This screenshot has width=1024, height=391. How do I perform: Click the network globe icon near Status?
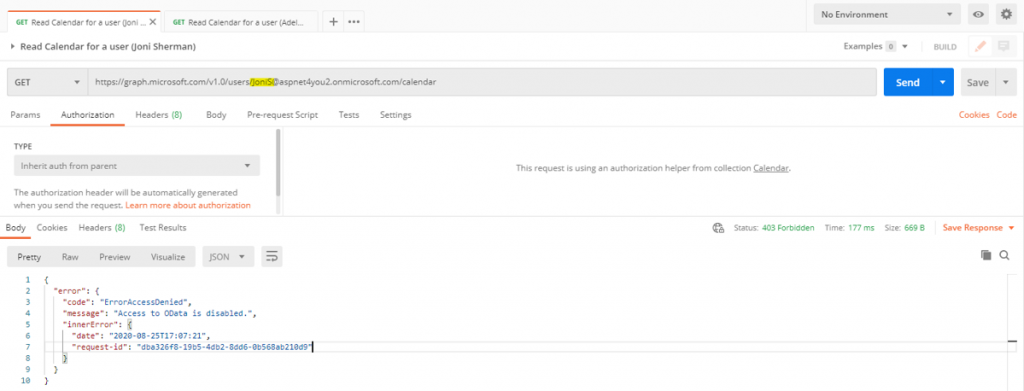pyautogui.click(x=718, y=228)
